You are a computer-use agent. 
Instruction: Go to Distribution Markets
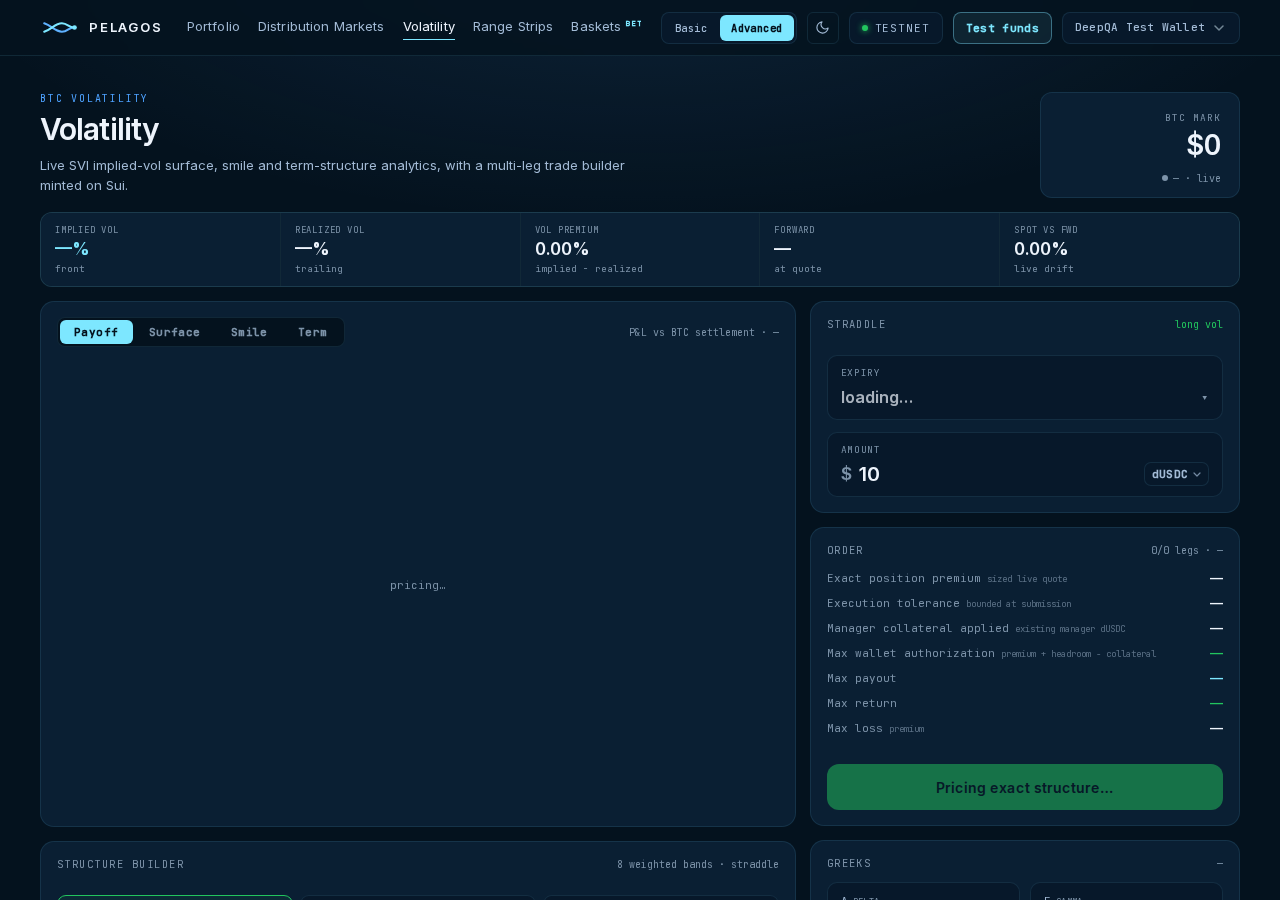tap(321, 27)
